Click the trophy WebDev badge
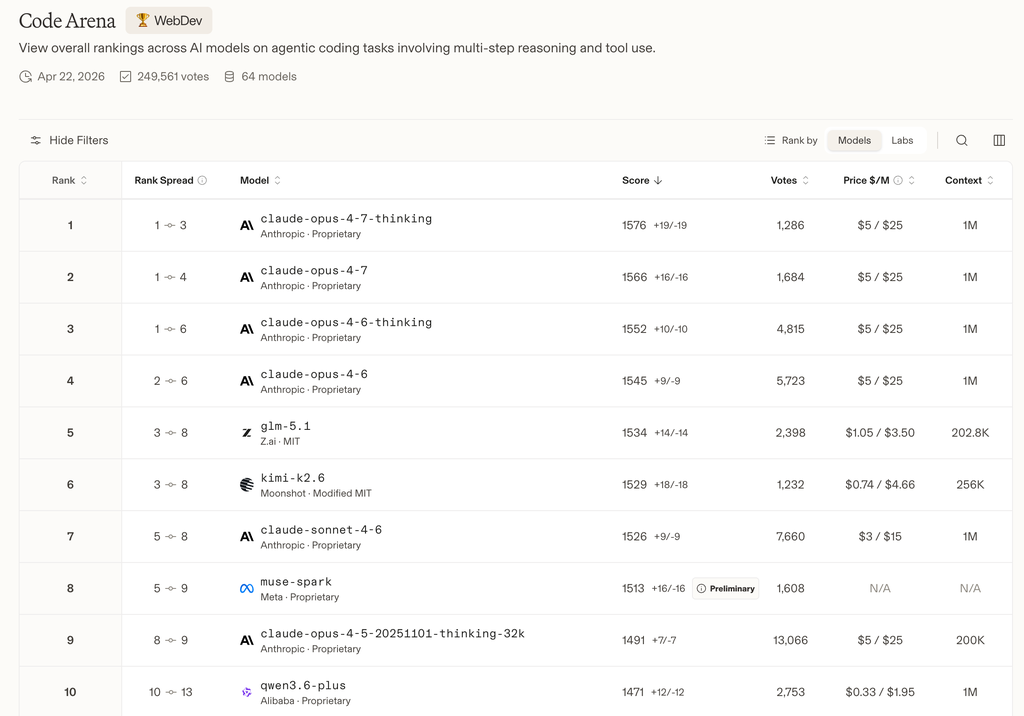This screenshot has height=716, width=1024. click(169, 21)
